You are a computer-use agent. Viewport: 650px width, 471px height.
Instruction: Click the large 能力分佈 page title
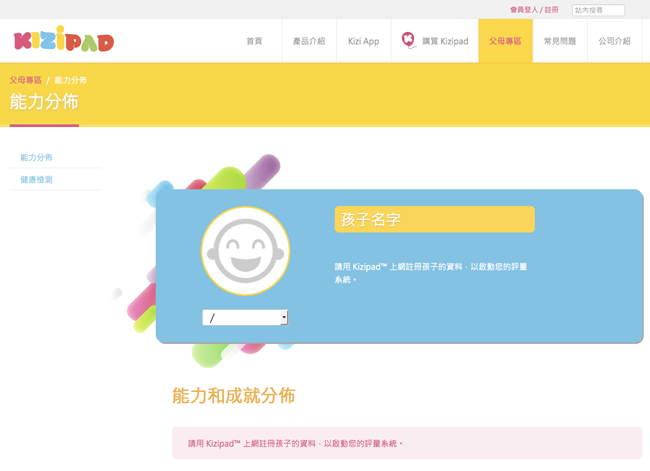44,102
